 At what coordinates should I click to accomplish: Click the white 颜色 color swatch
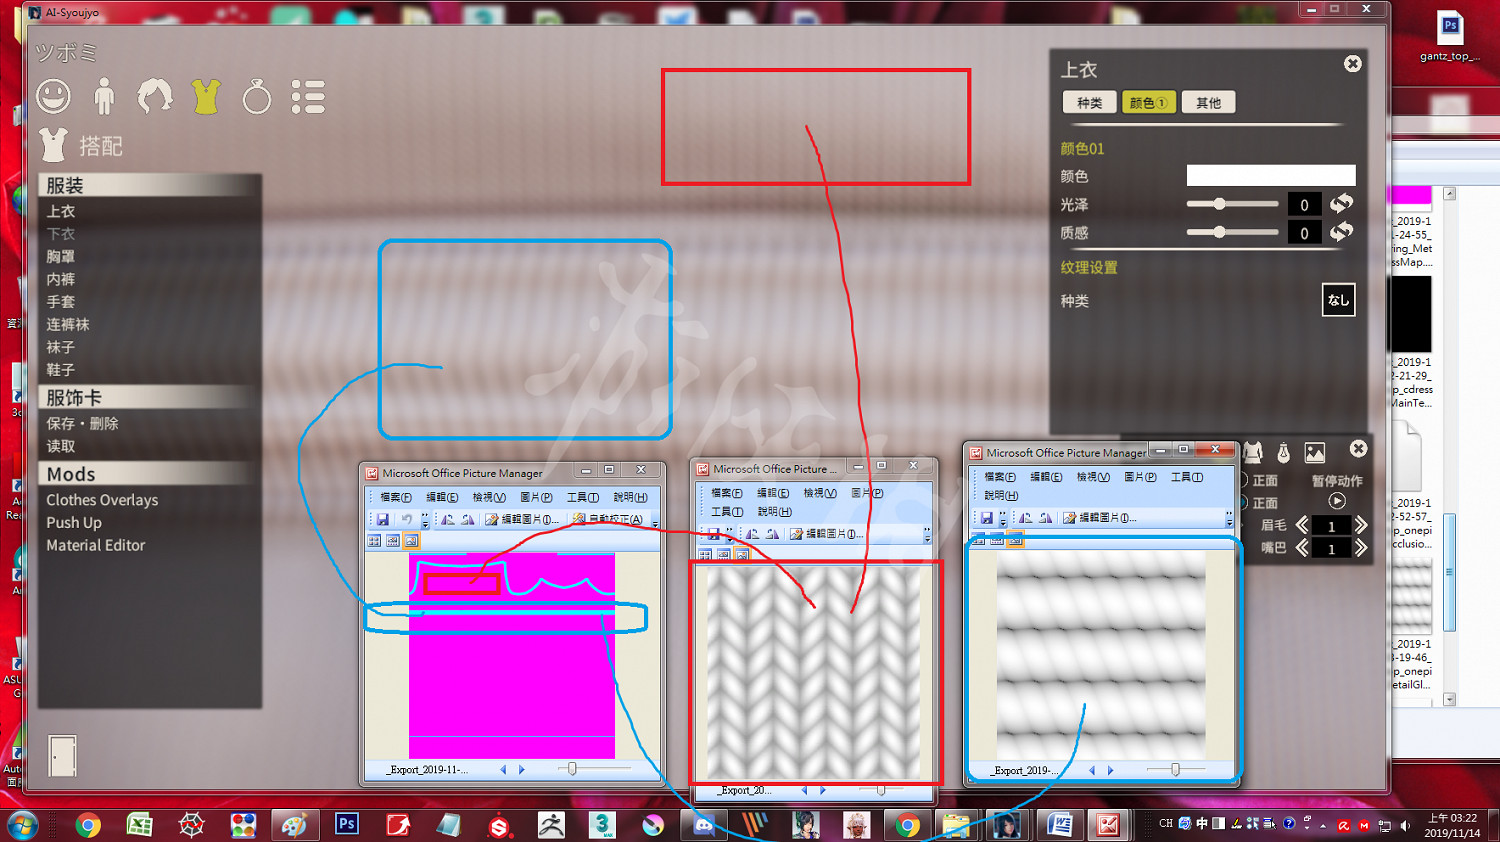(x=1270, y=176)
